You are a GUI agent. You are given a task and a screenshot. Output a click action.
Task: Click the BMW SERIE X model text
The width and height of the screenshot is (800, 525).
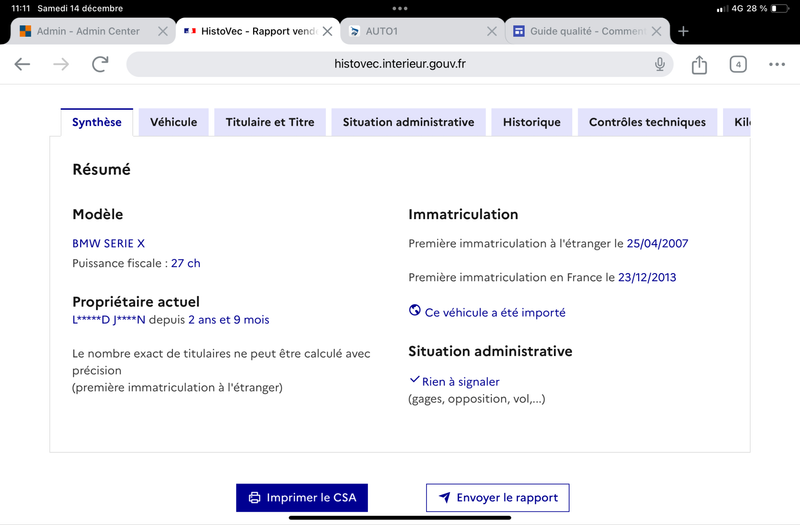109,243
